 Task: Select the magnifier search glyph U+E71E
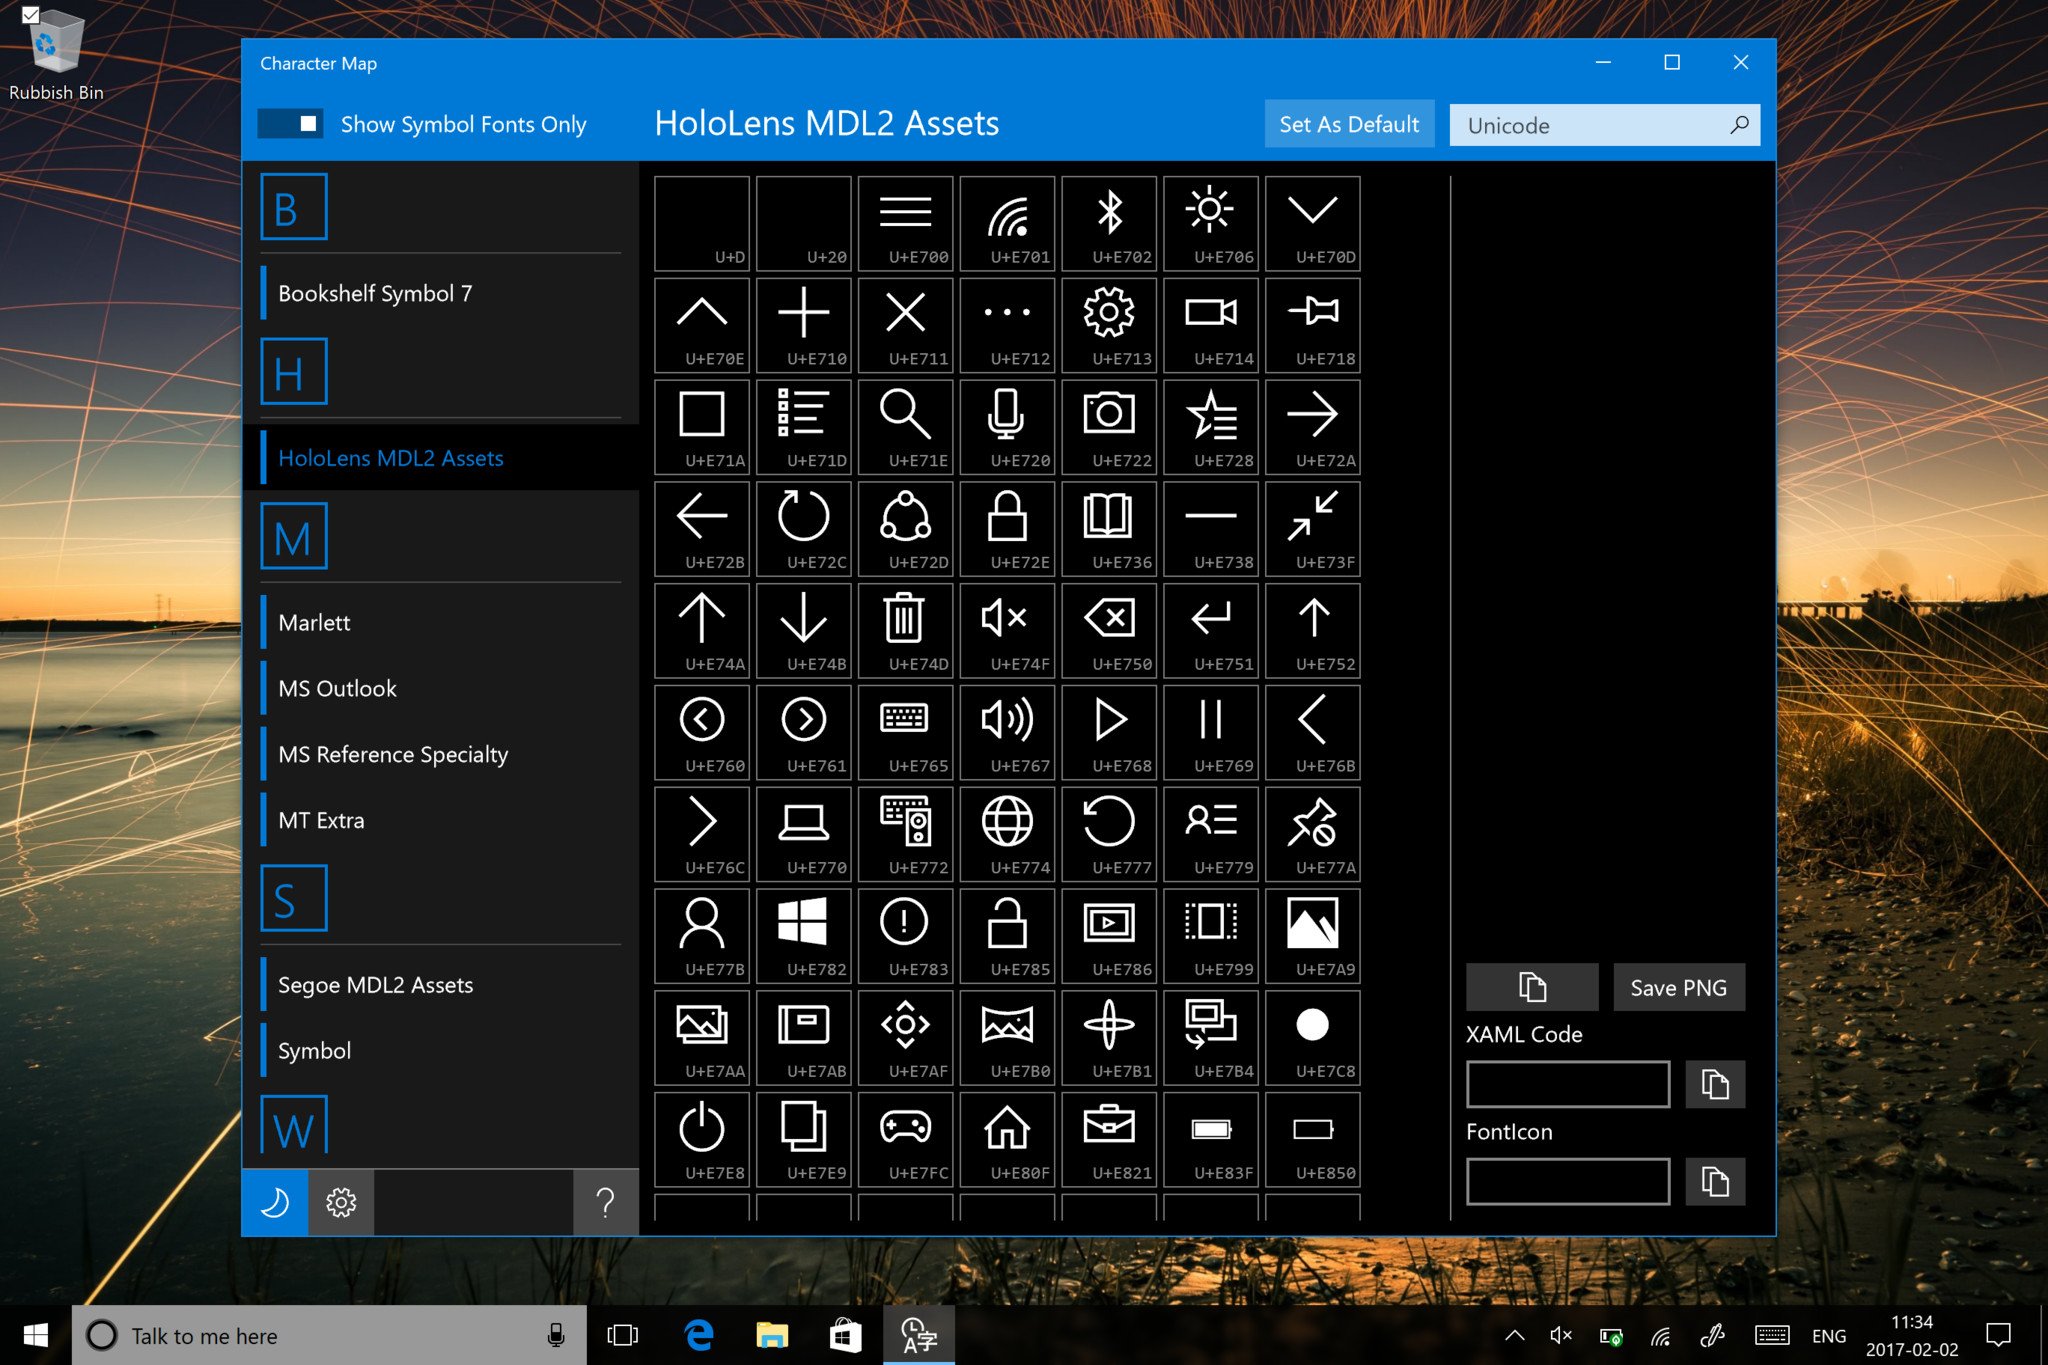(905, 427)
